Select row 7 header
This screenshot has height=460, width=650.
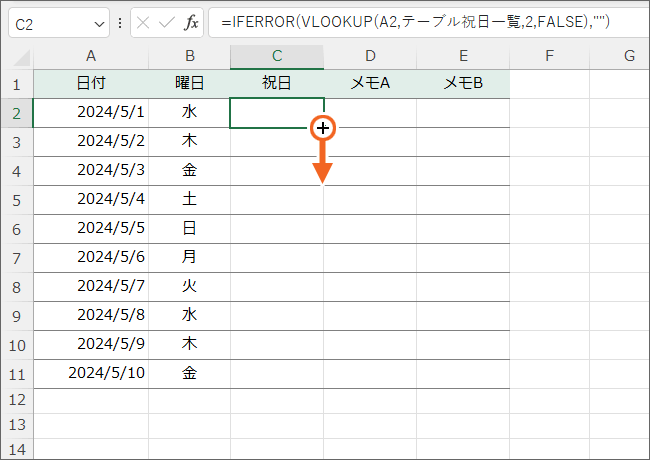click(17, 259)
